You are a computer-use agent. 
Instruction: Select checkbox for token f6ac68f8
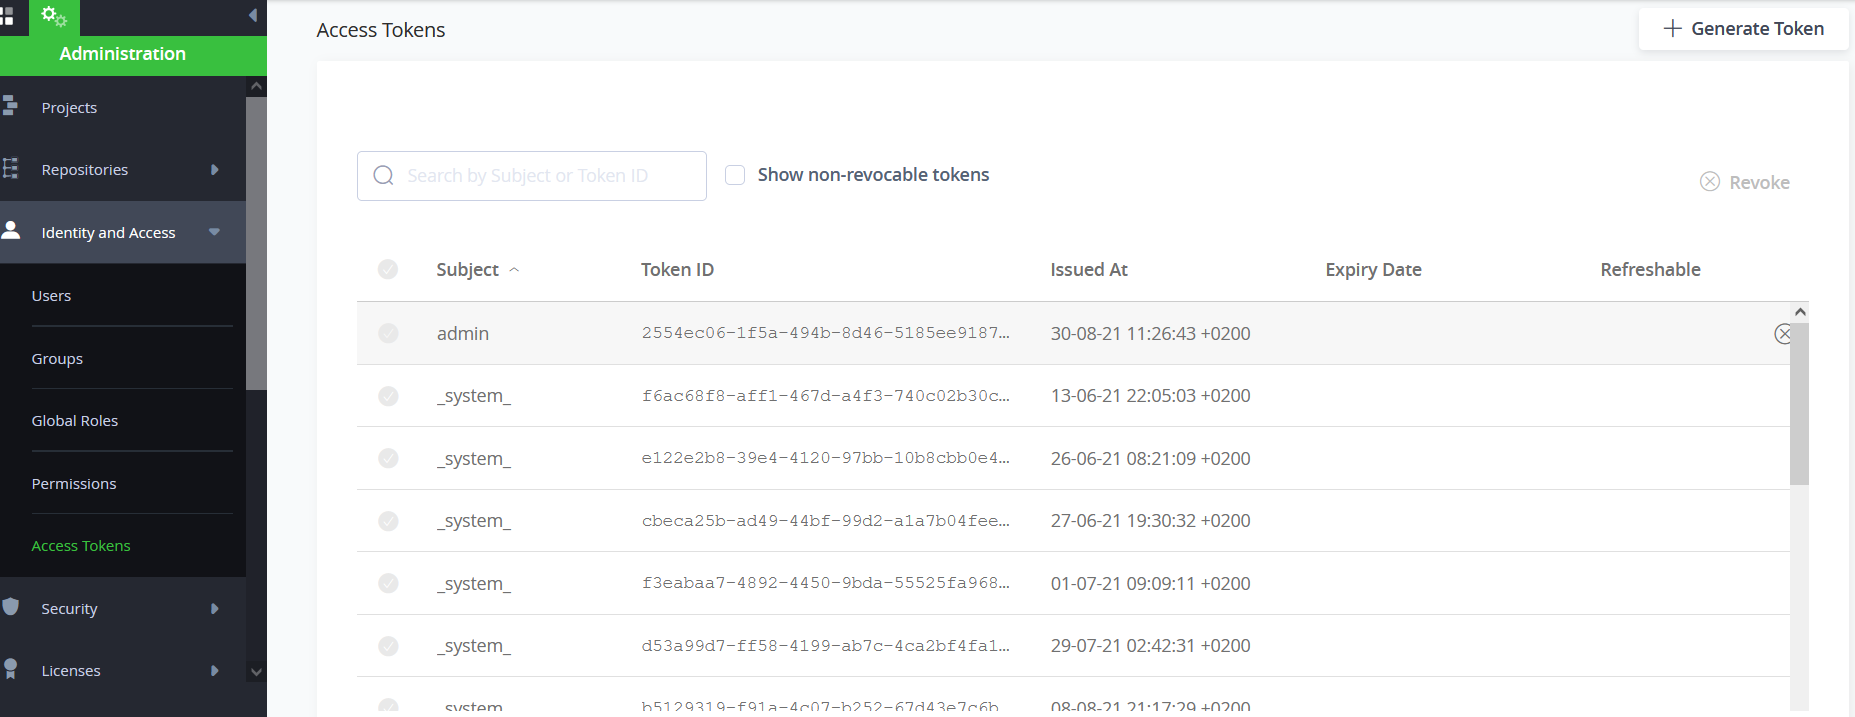tap(388, 396)
